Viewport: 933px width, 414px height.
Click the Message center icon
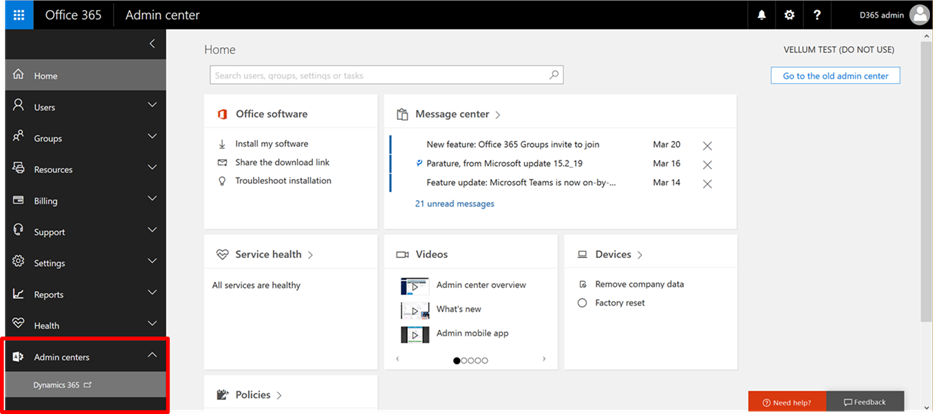403,114
